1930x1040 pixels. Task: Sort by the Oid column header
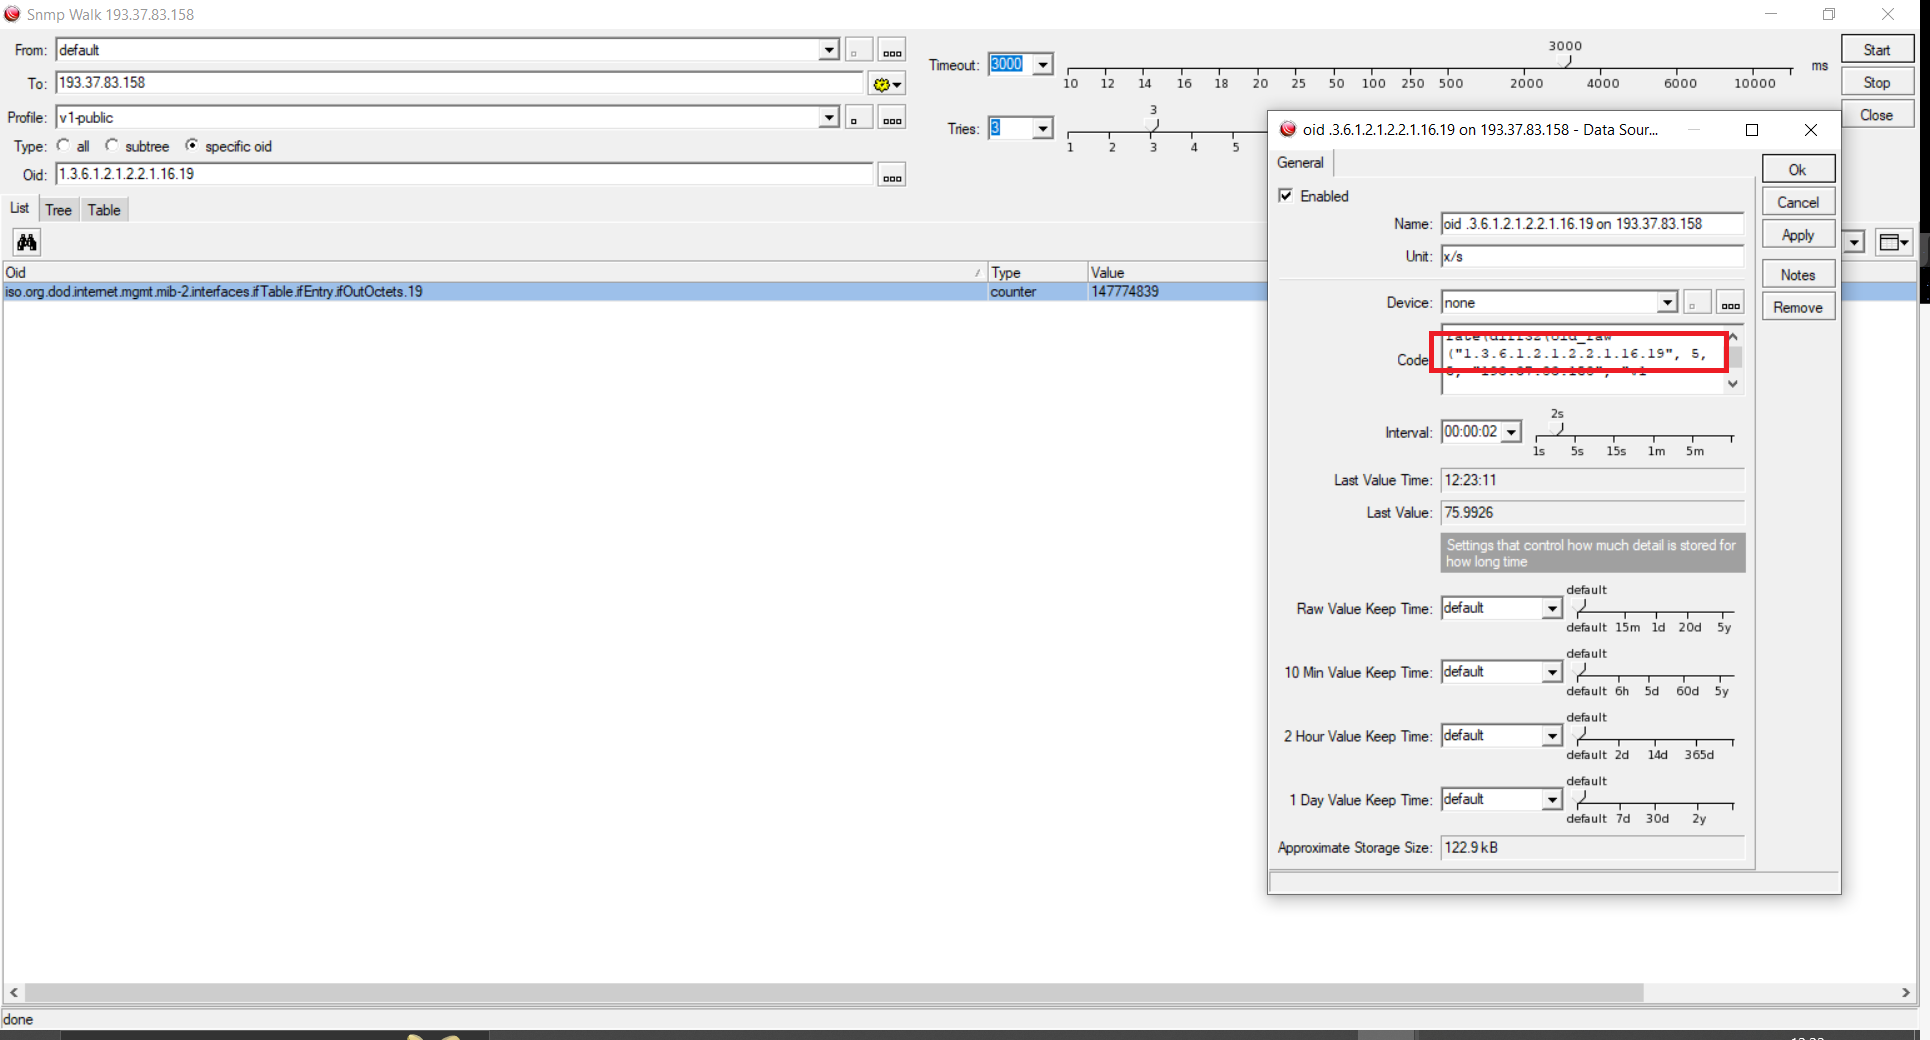[x=494, y=272]
